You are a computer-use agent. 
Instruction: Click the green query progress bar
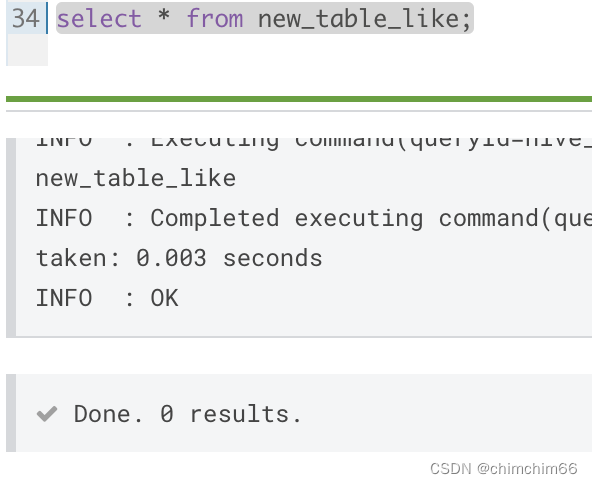point(299,99)
